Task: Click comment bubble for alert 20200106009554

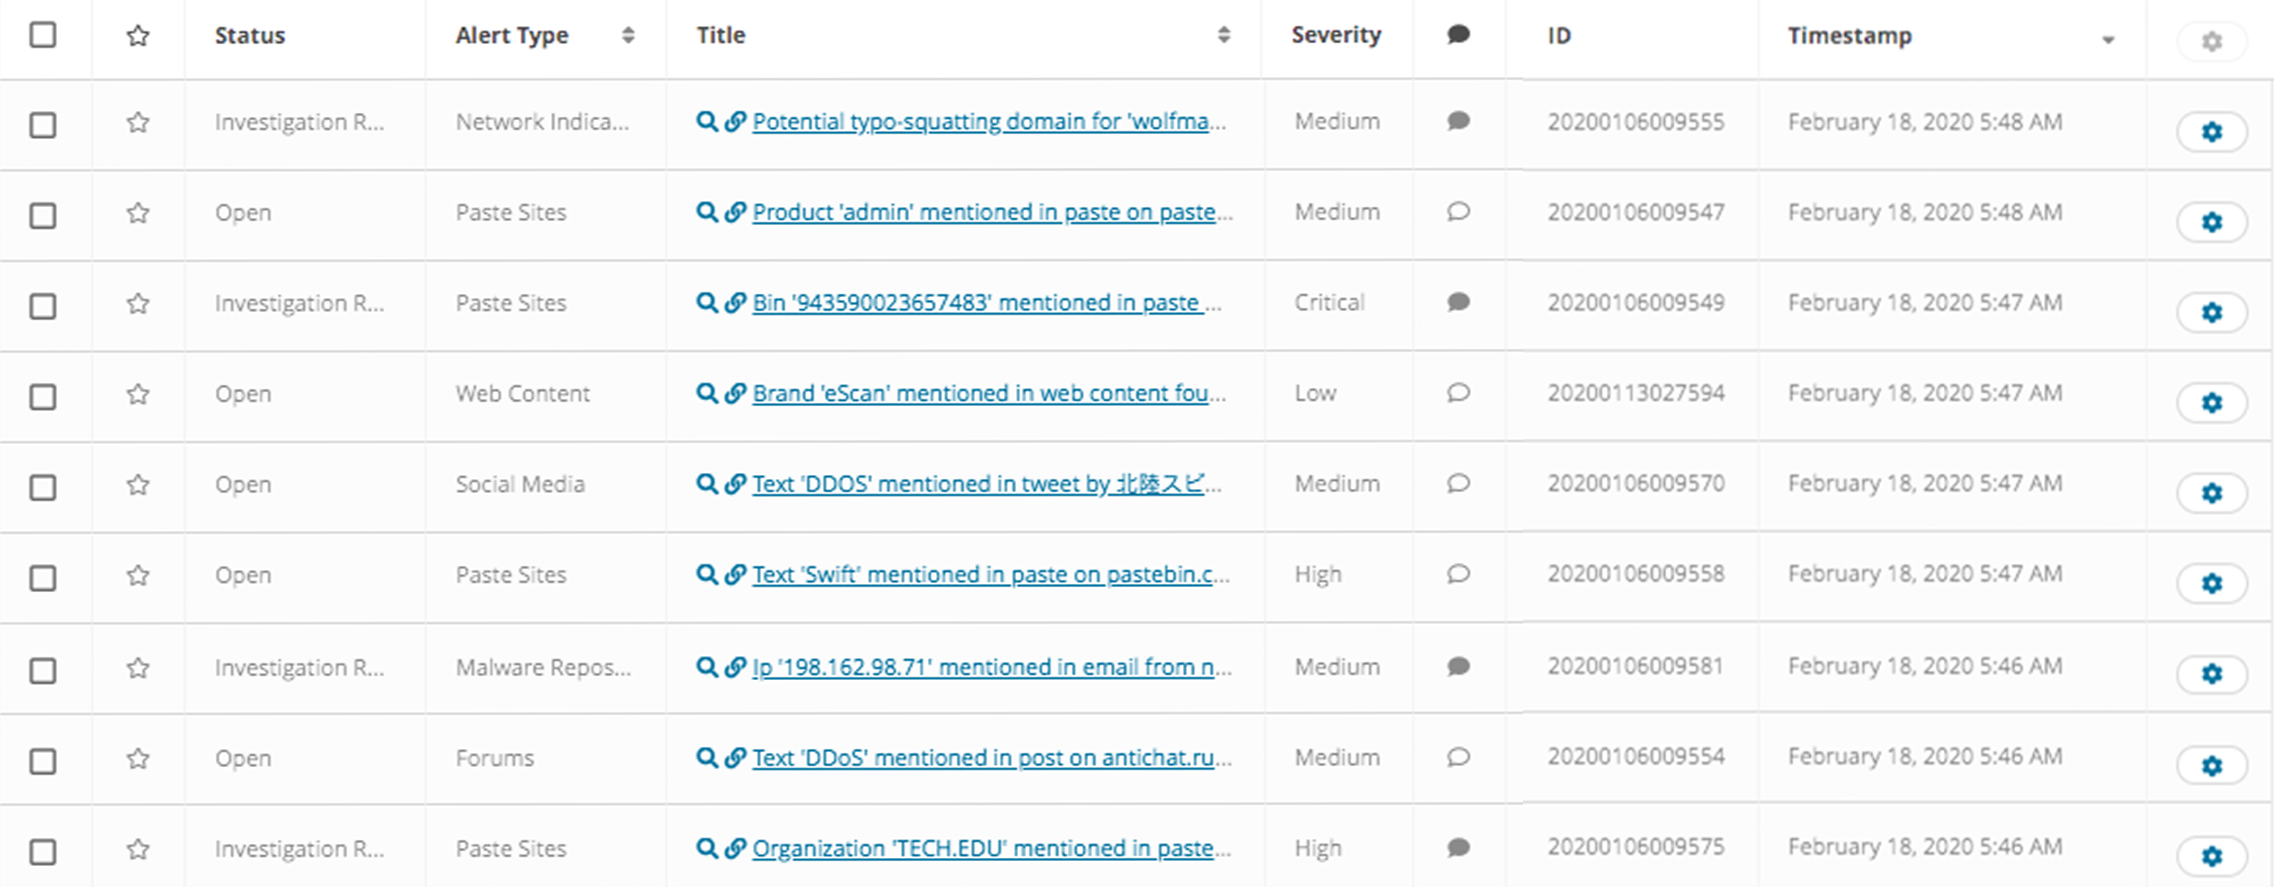Action: coord(1458,757)
